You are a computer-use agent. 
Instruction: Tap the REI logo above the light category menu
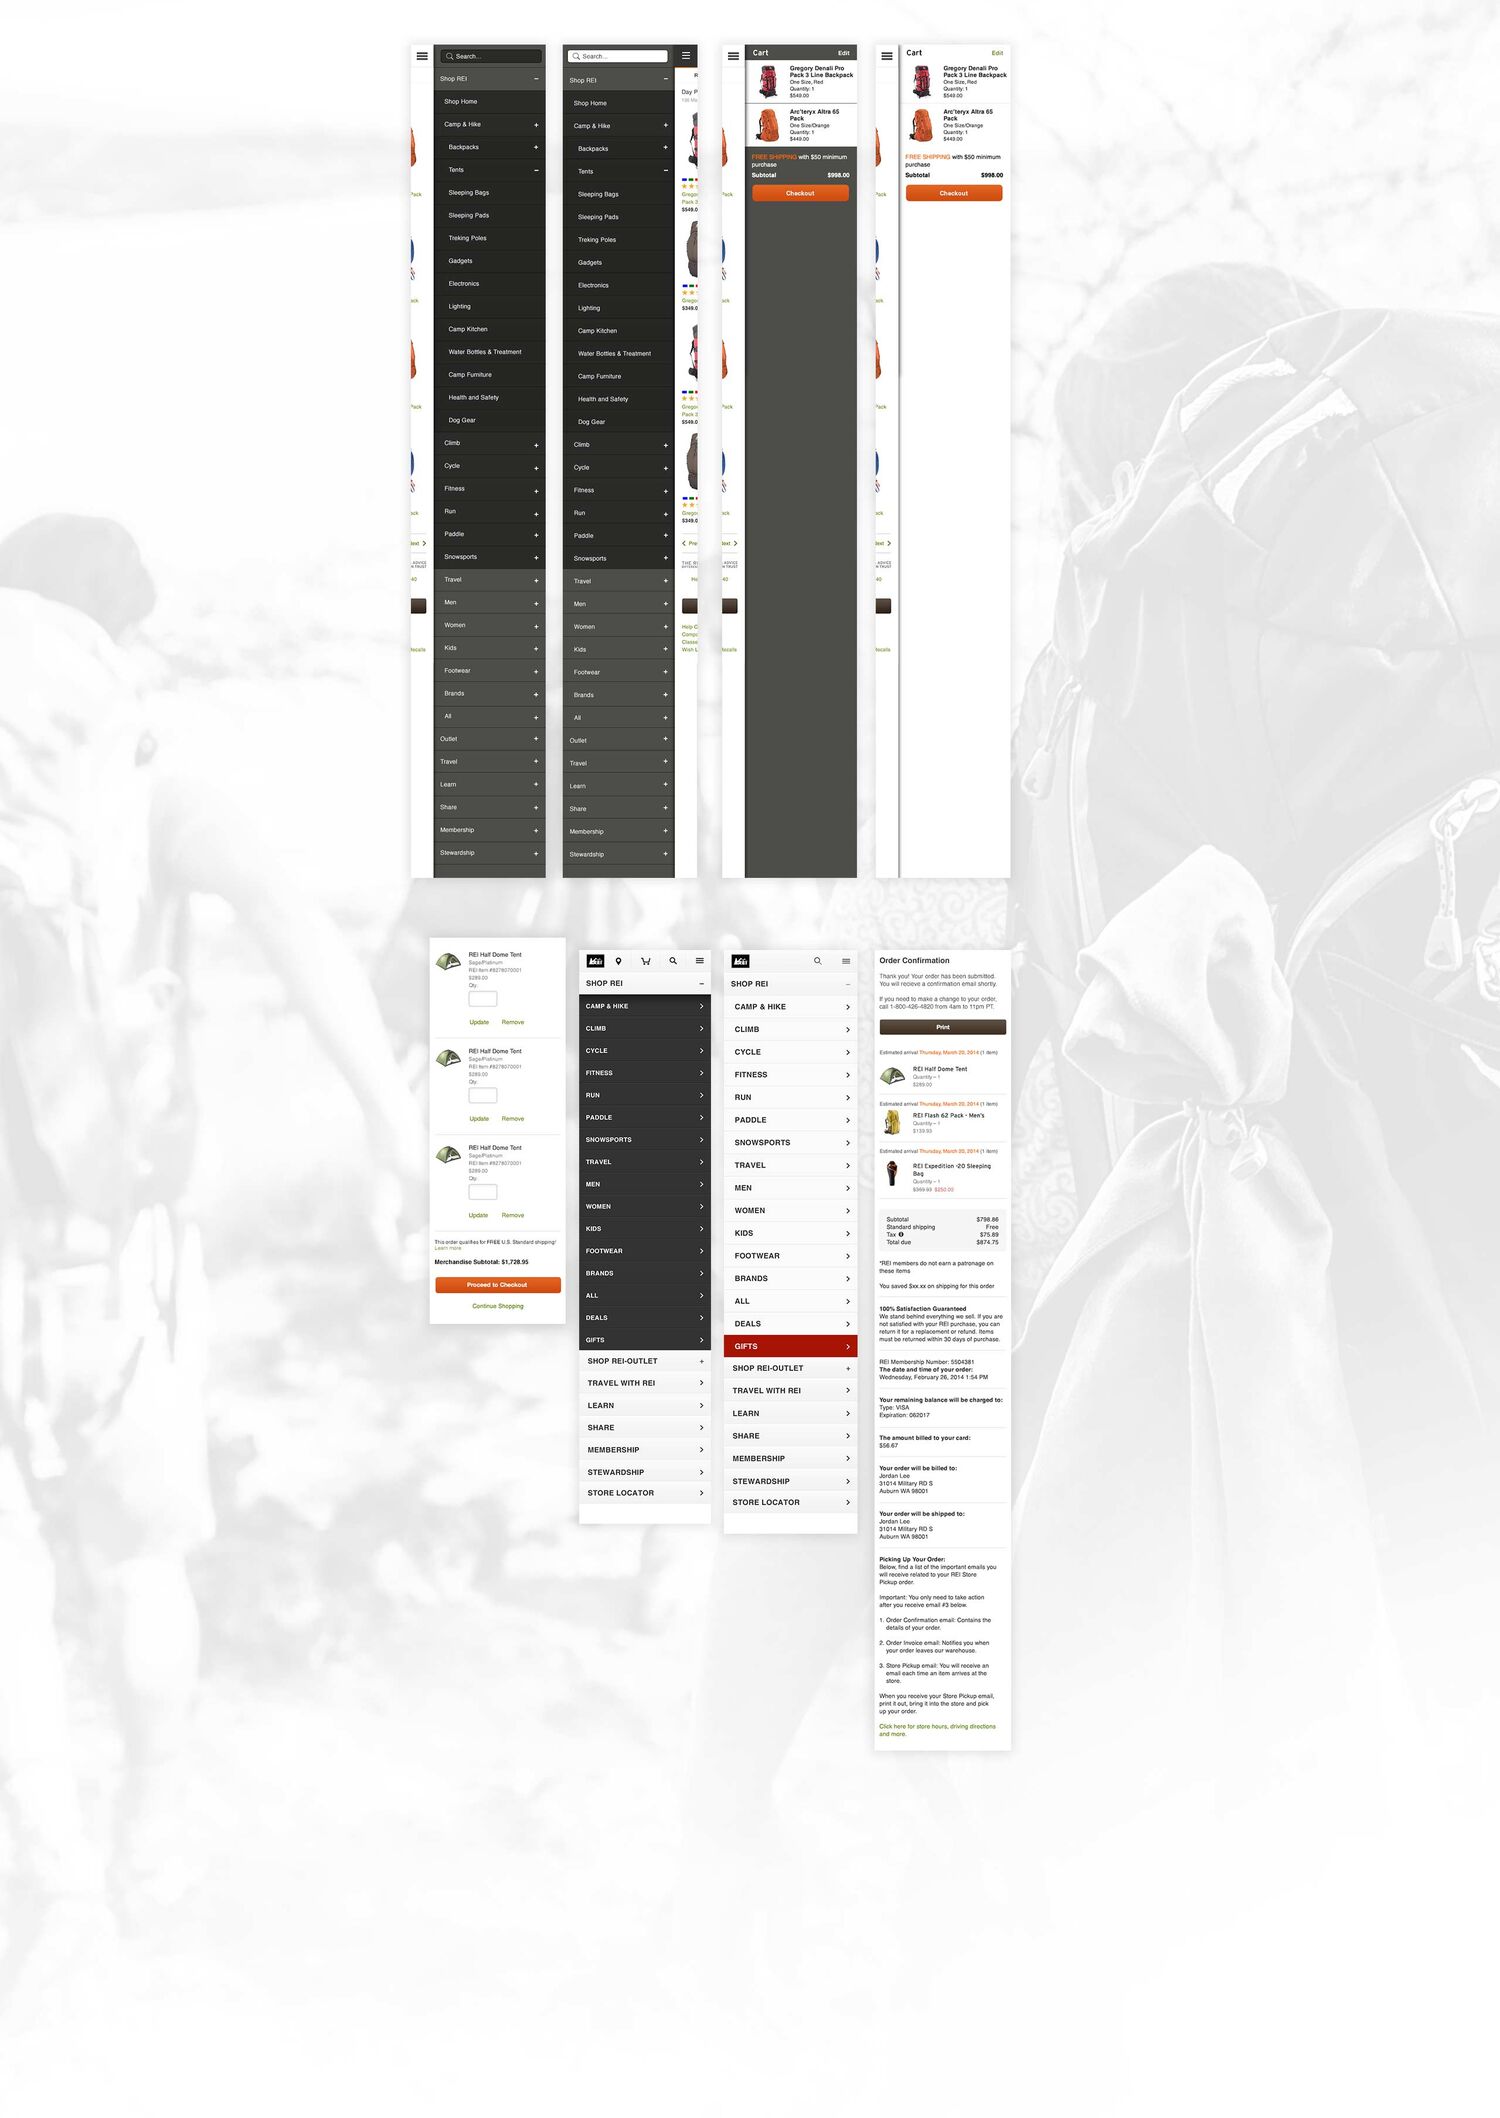pyautogui.click(x=740, y=961)
